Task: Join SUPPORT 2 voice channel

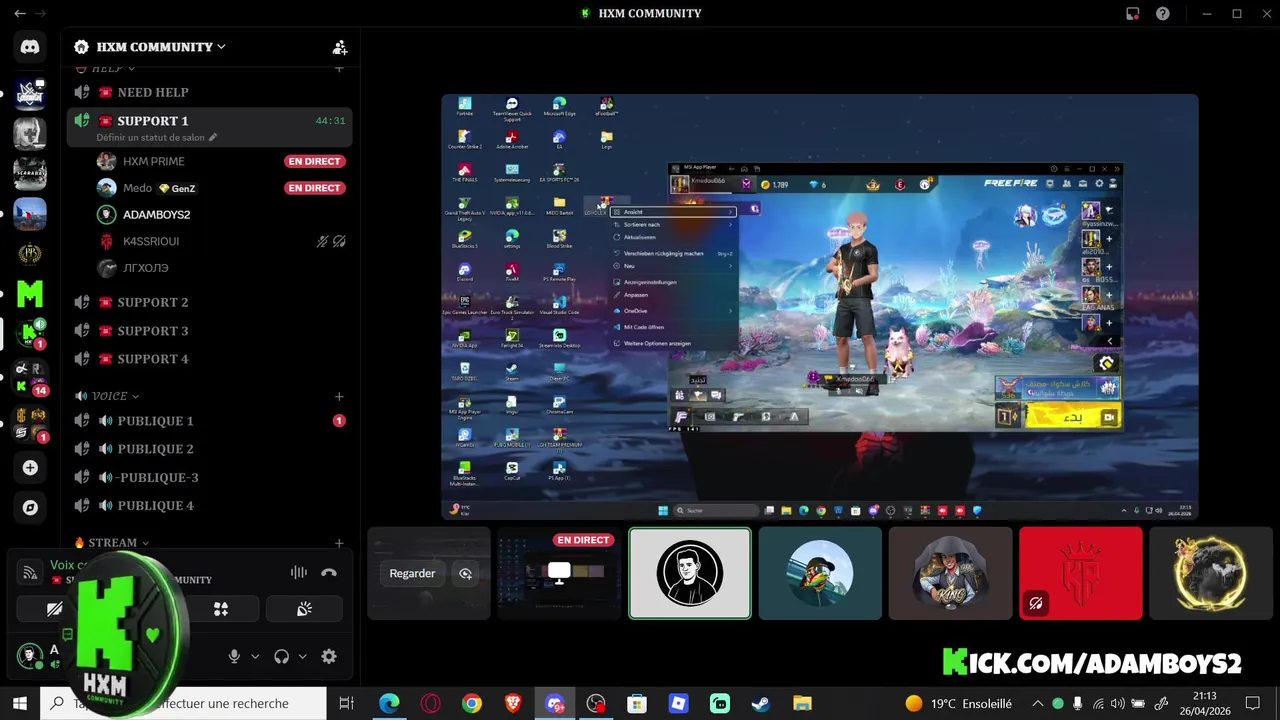Action: click(x=209, y=302)
